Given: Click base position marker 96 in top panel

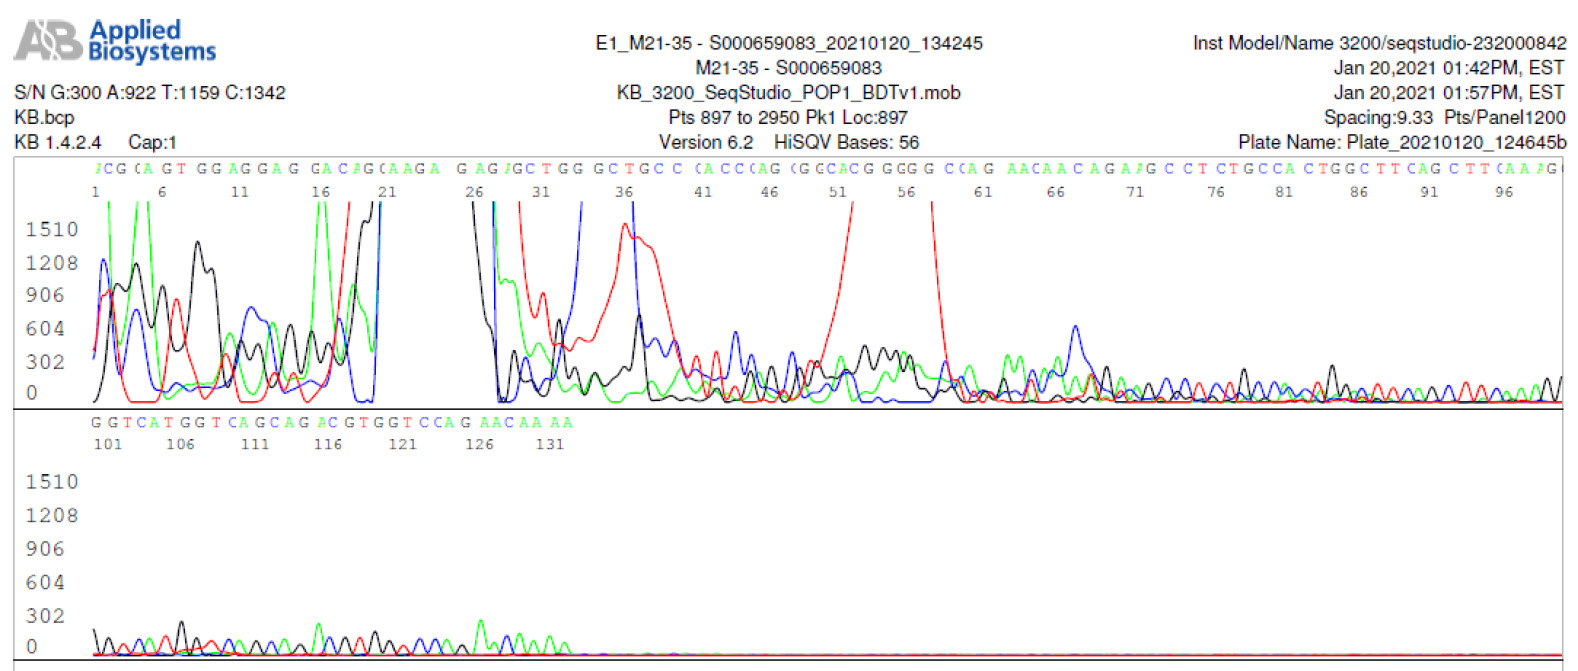Looking at the screenshot, I should coord(1504,192).
